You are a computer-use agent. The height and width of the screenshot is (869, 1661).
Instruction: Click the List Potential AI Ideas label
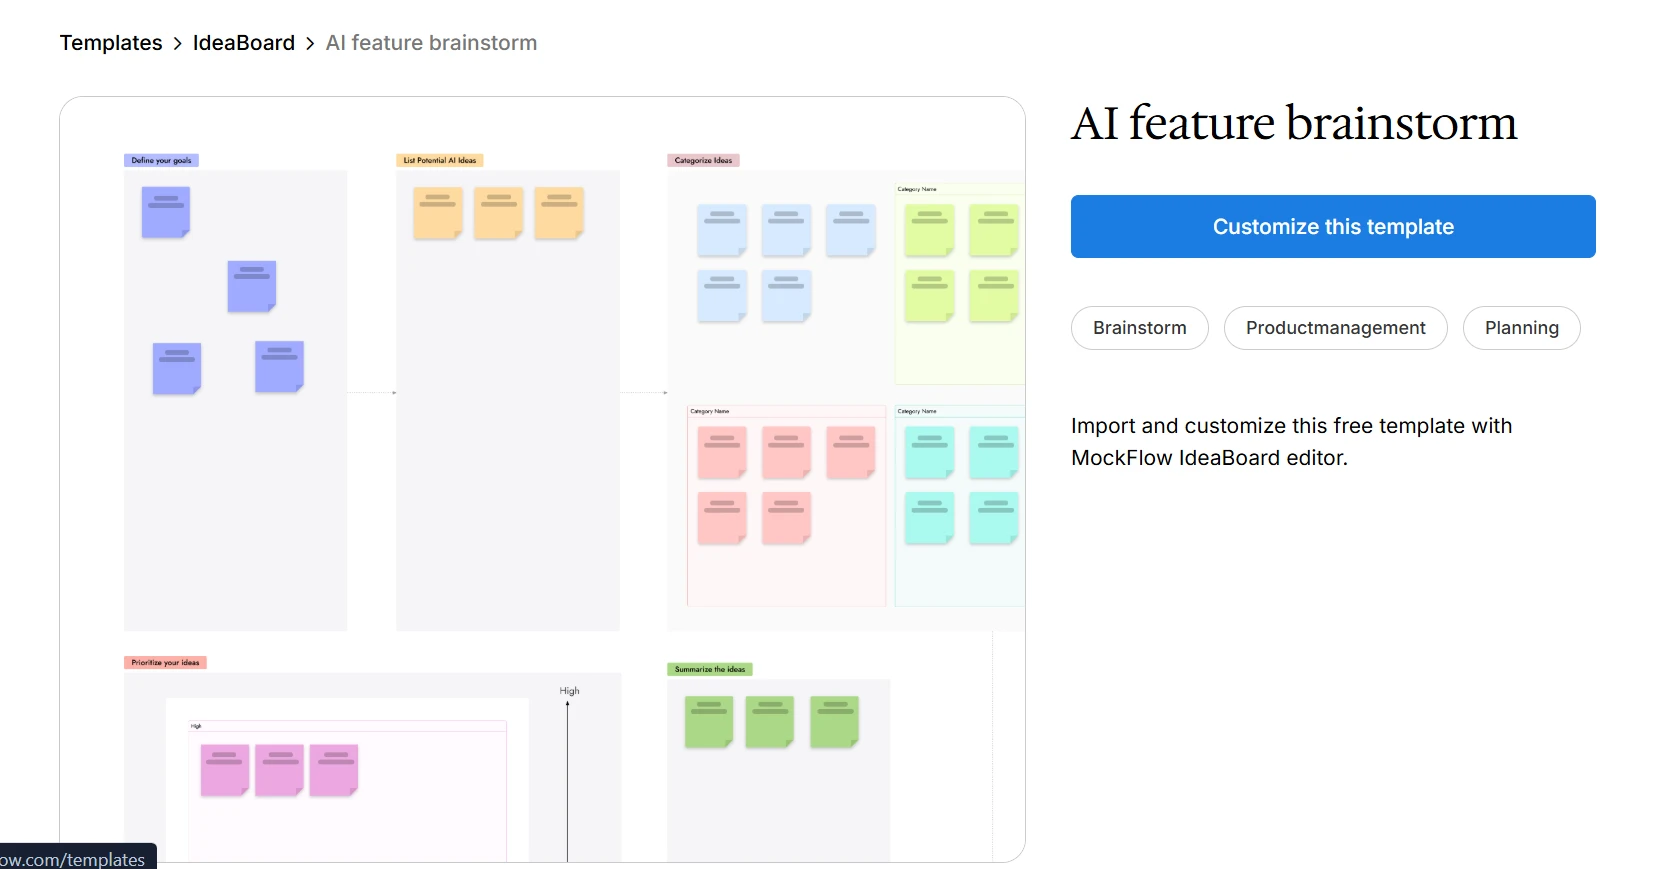pos(440,160)
